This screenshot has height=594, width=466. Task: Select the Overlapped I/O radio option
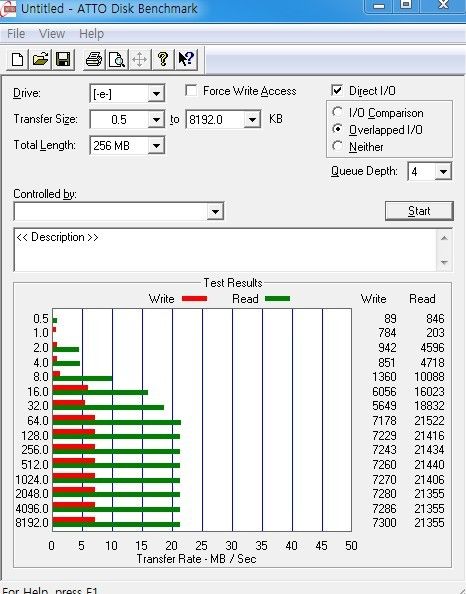(337, 129)
